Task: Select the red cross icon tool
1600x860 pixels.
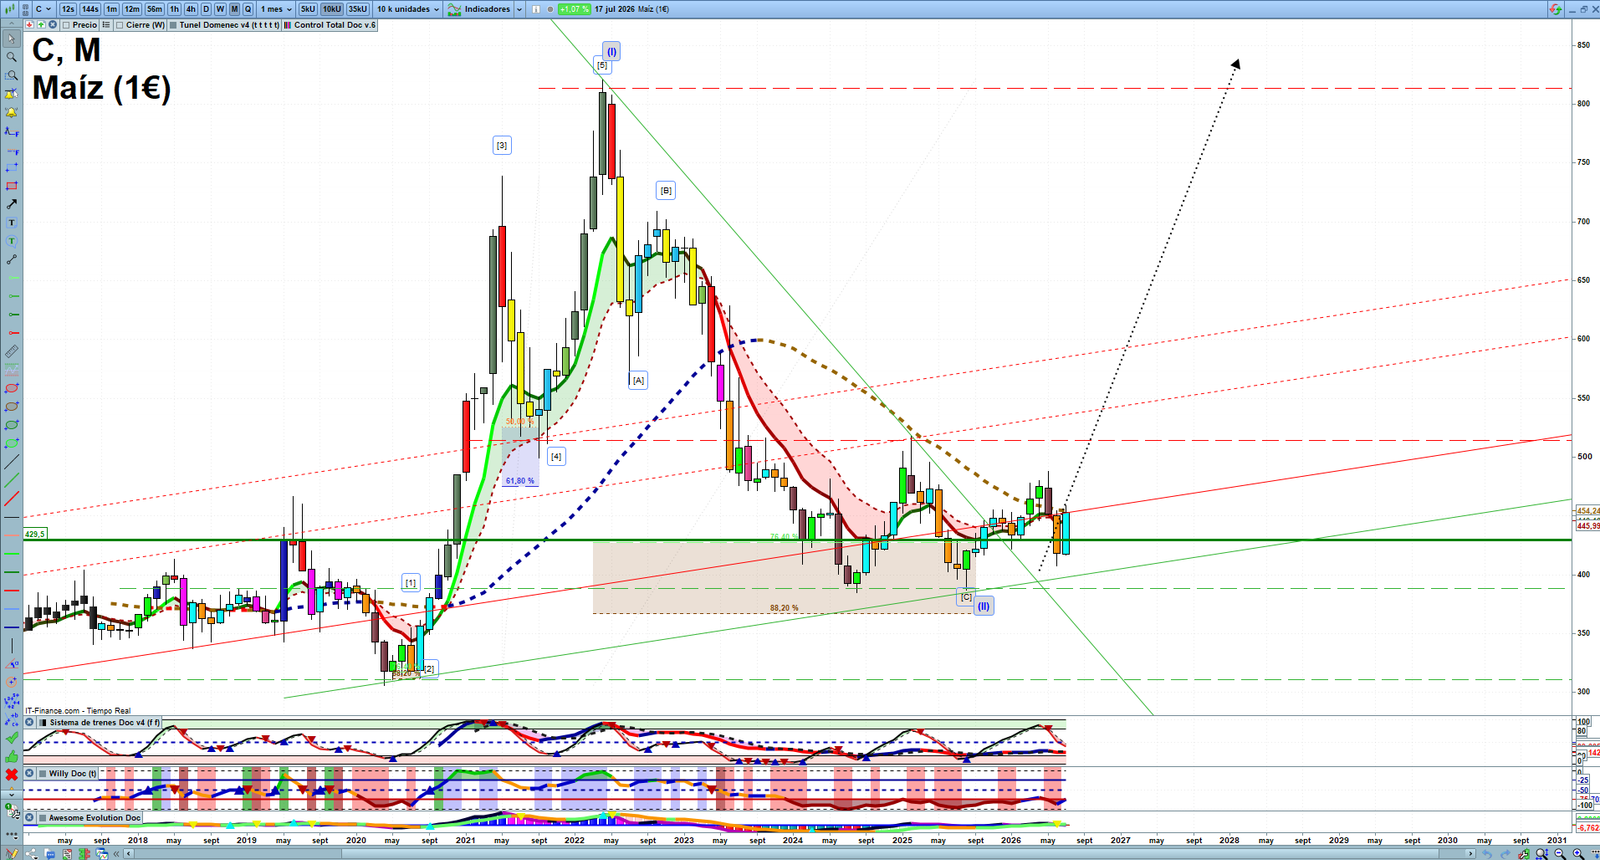Action: coord(12,775)
